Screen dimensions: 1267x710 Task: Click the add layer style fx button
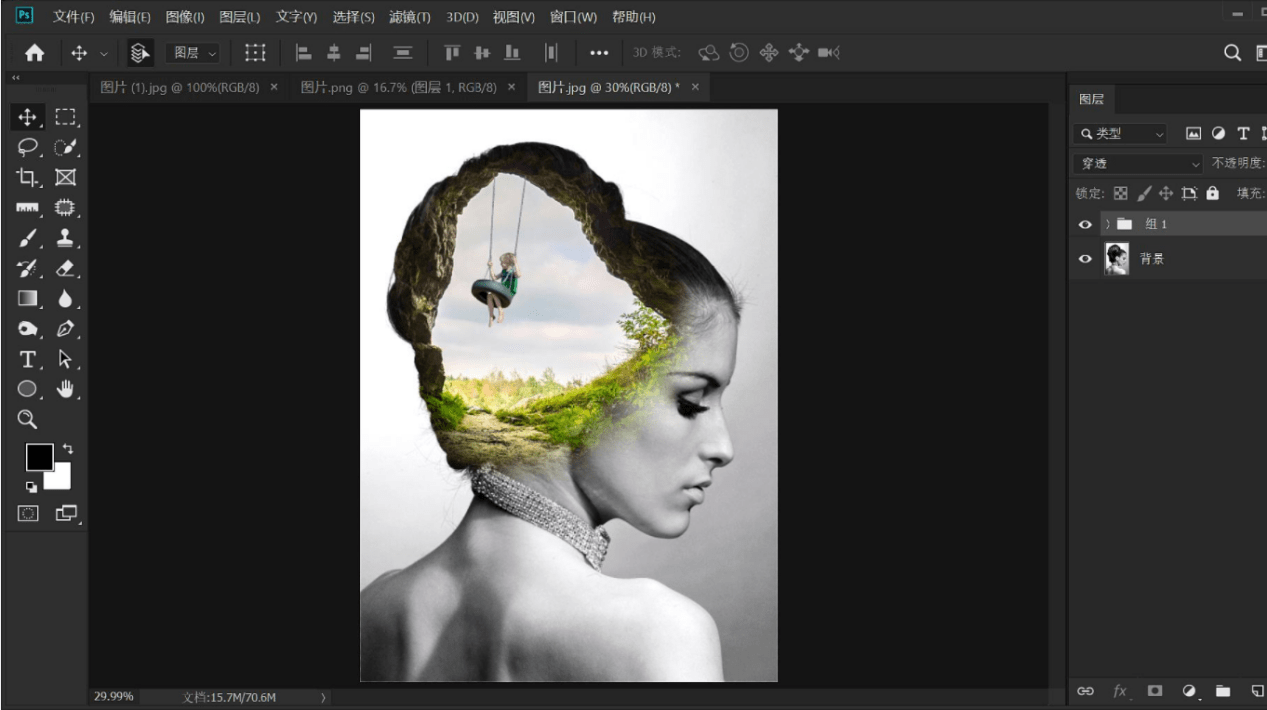pos(1120,691)
